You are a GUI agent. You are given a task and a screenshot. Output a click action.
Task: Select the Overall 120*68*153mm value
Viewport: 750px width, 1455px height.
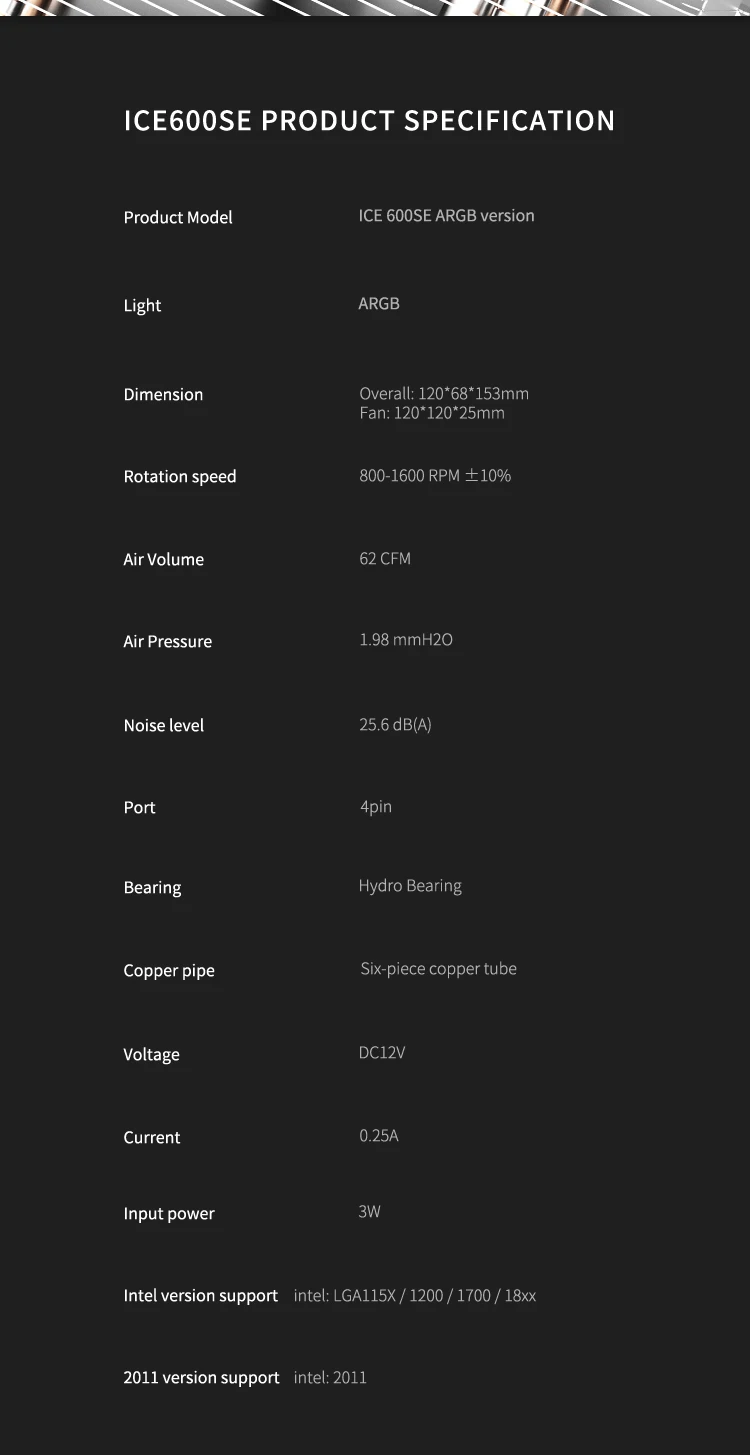(443, 393)
